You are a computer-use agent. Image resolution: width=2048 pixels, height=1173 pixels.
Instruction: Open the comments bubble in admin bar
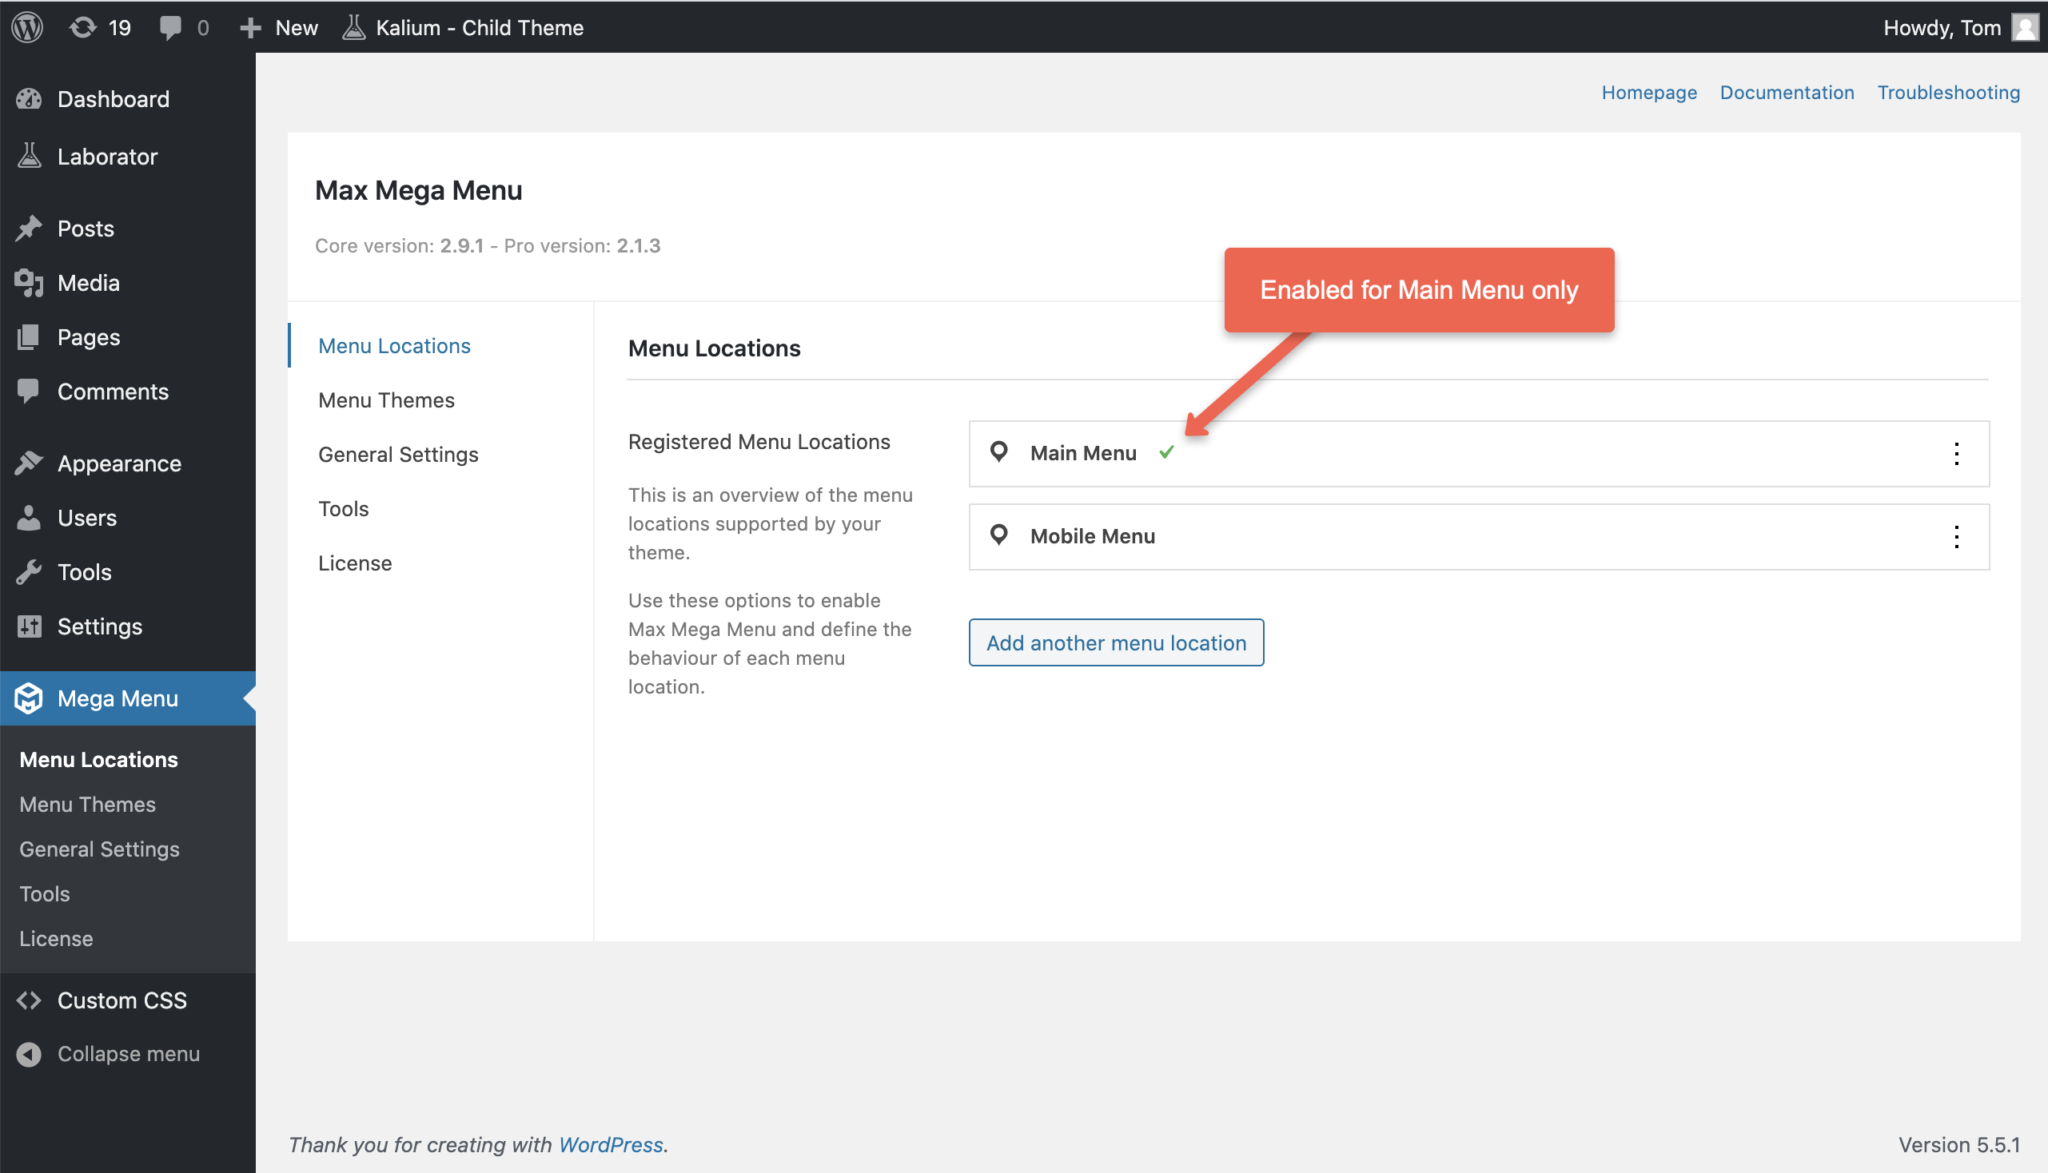(184, 27)
